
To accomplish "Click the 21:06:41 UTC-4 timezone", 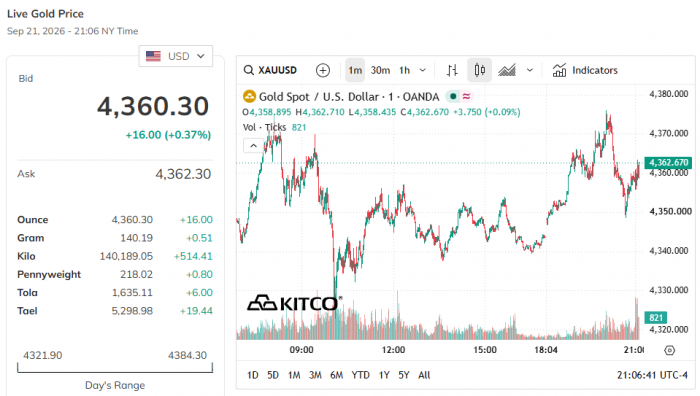I will point(652,375).
